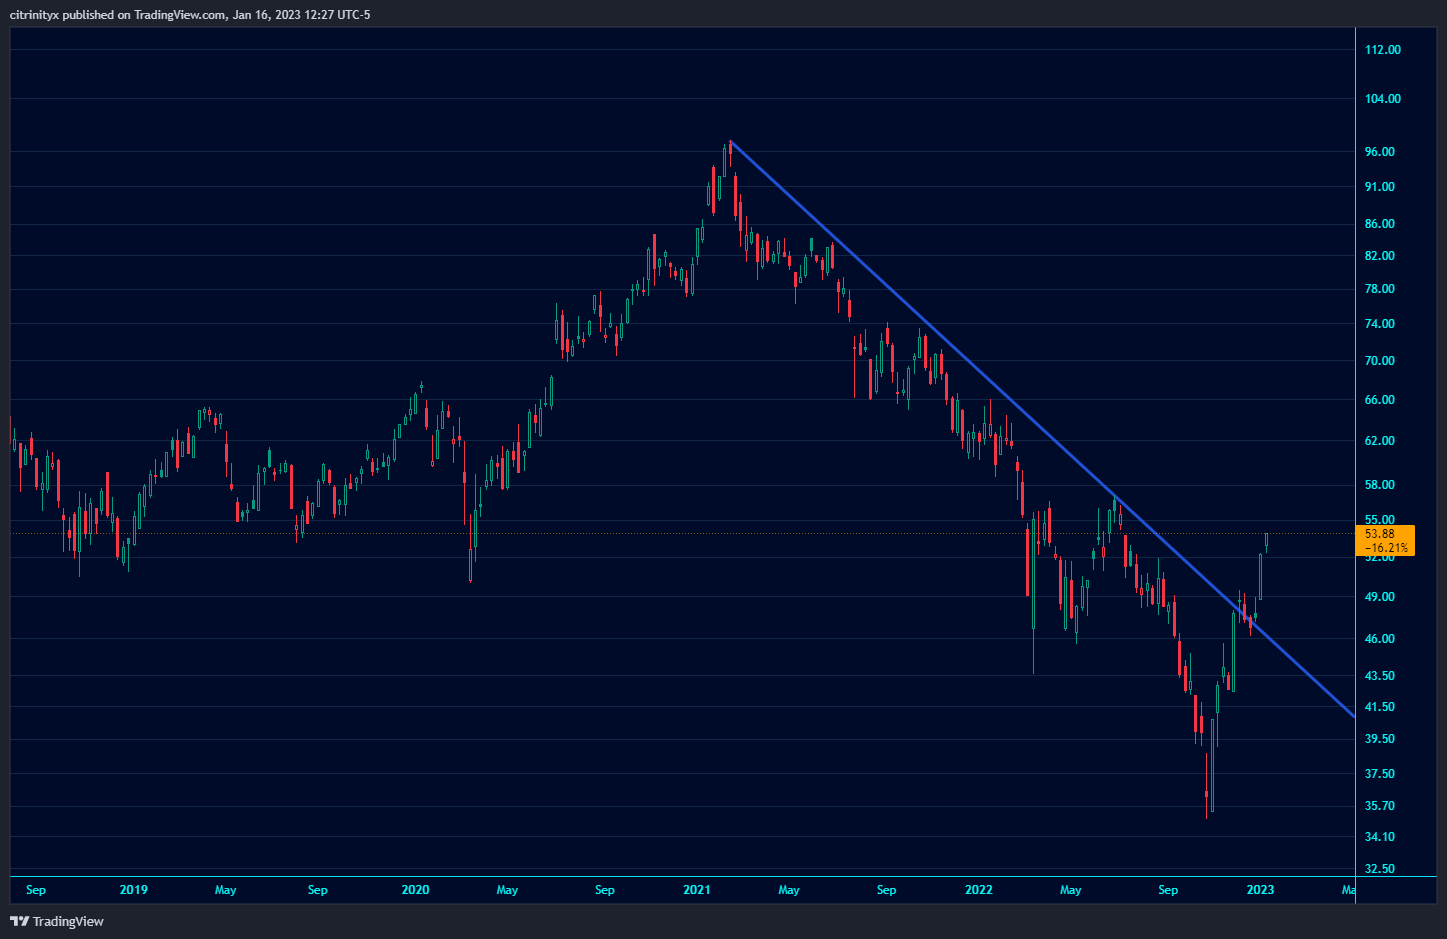This screenshot has width=1447, height=939.
Task: Click the 49.00 price axis label
Action: pos(1380,597)
